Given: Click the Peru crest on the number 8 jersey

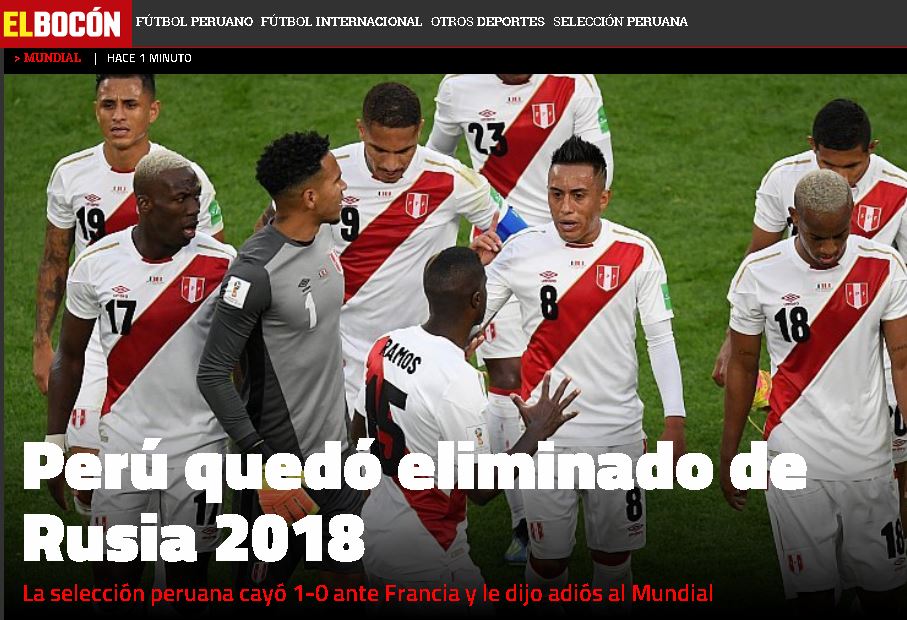Looking at the screenshot, I should tap(607, 278).
